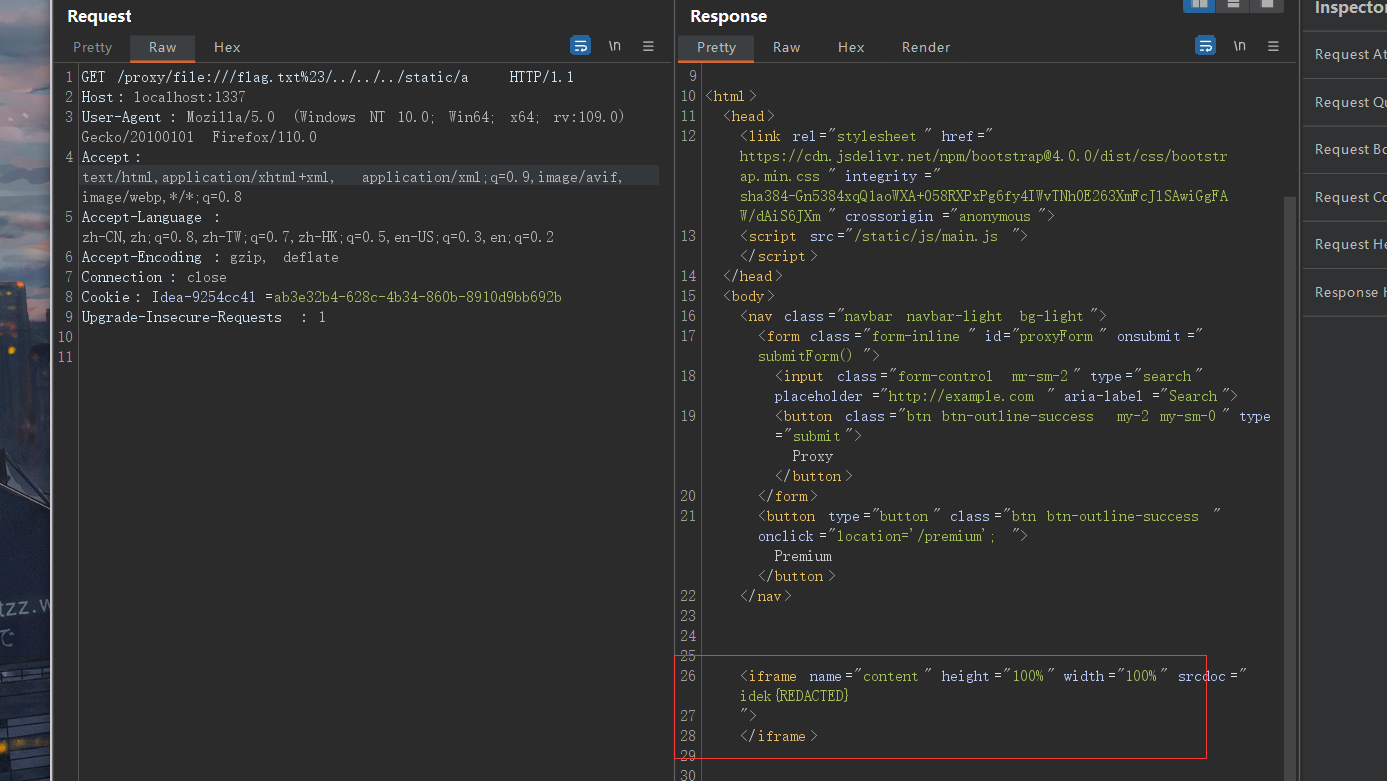
Task: Click the closing </nav> tag line
Action: click(x=766, y=596)
